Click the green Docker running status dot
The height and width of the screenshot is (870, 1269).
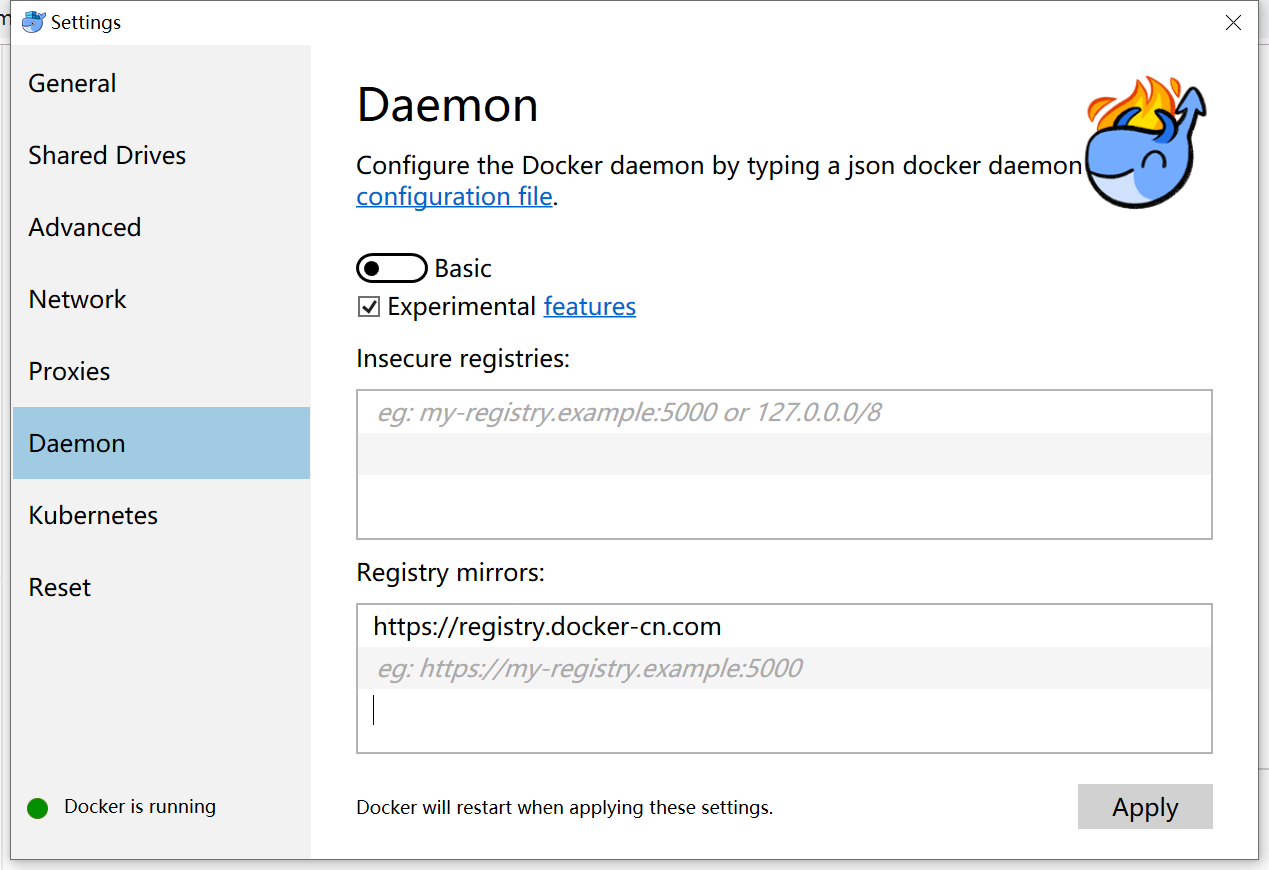(x=38, y=808)
